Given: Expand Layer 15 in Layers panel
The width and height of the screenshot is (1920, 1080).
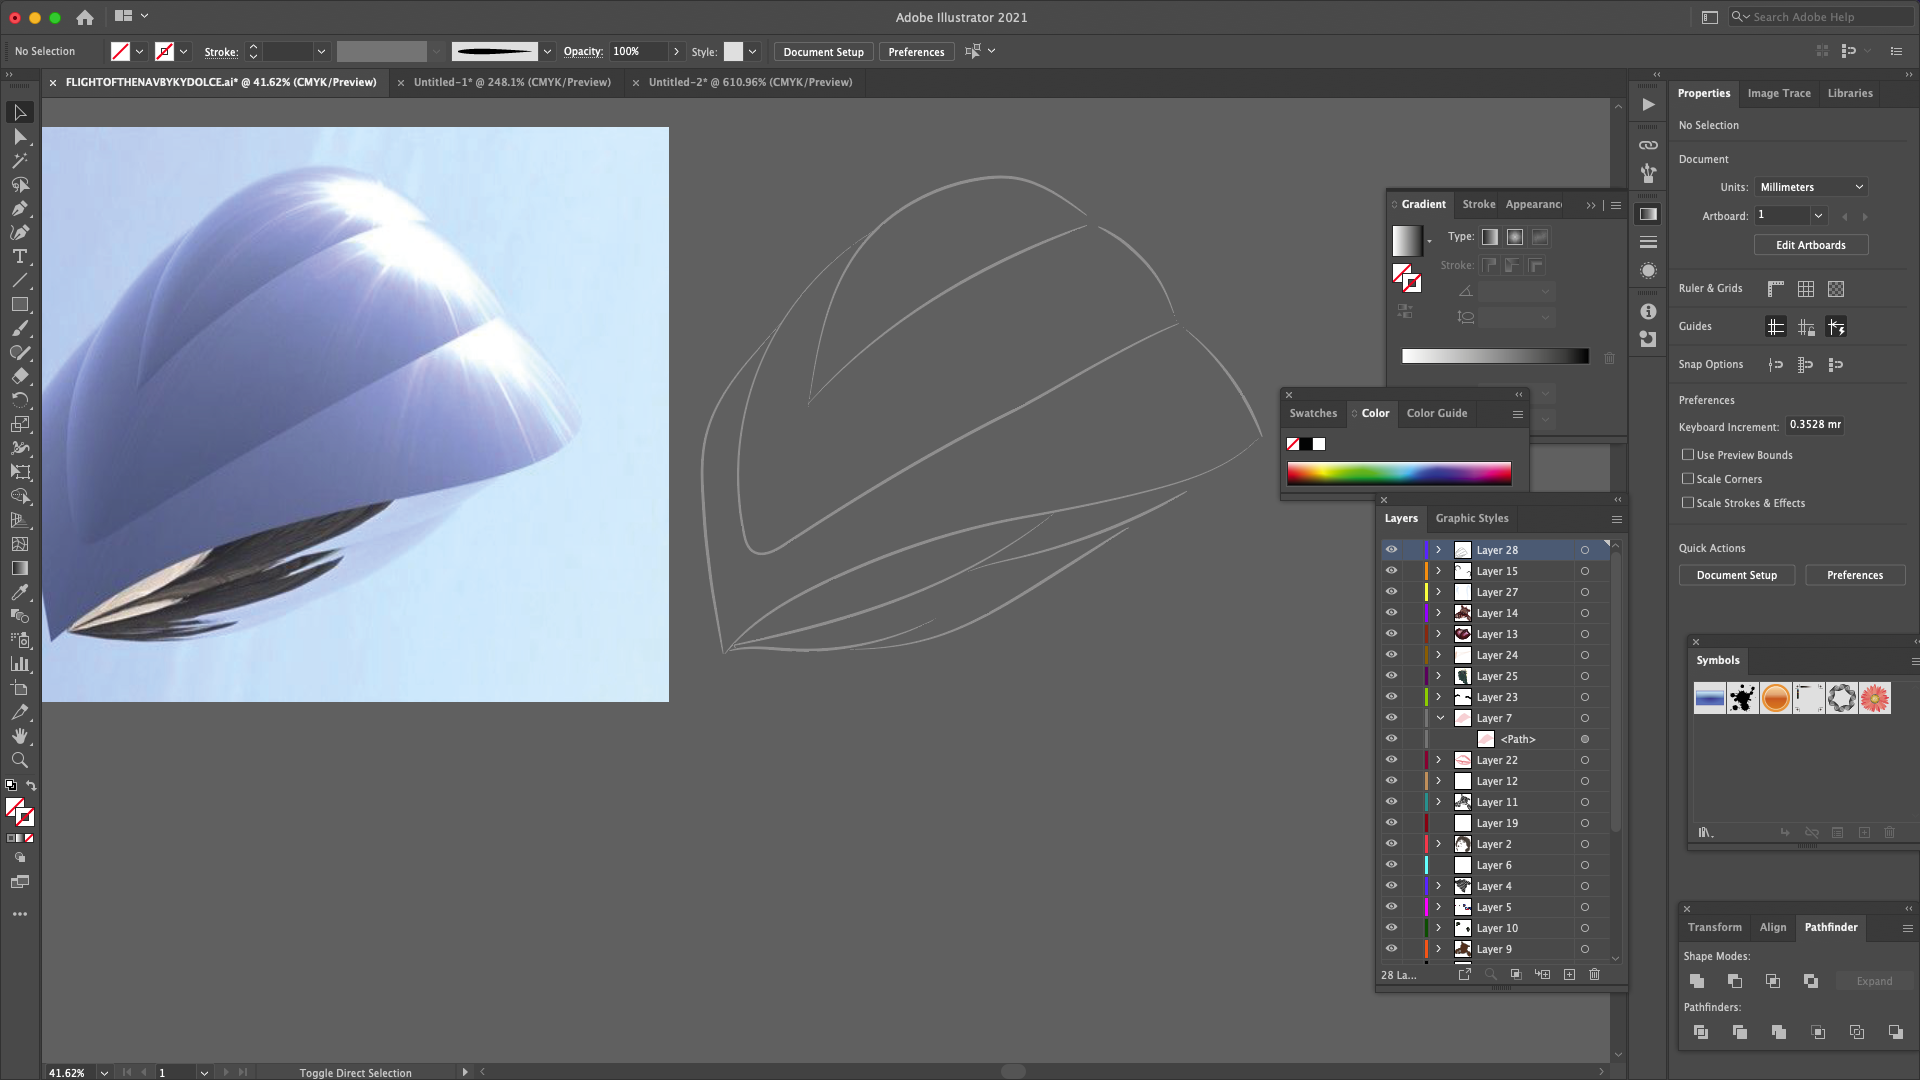Looking at the screenshot, I should [x=1439, y=571].
